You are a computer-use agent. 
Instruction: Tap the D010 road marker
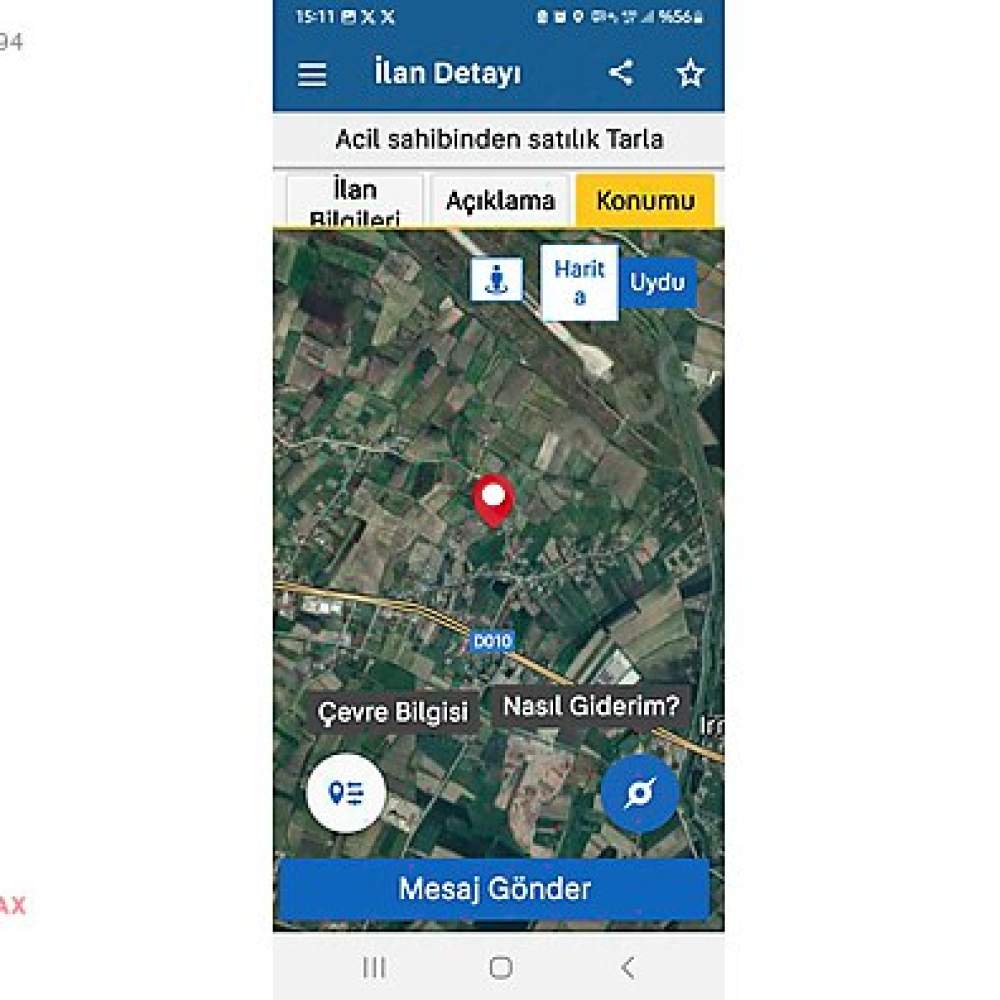click(492, 641)
